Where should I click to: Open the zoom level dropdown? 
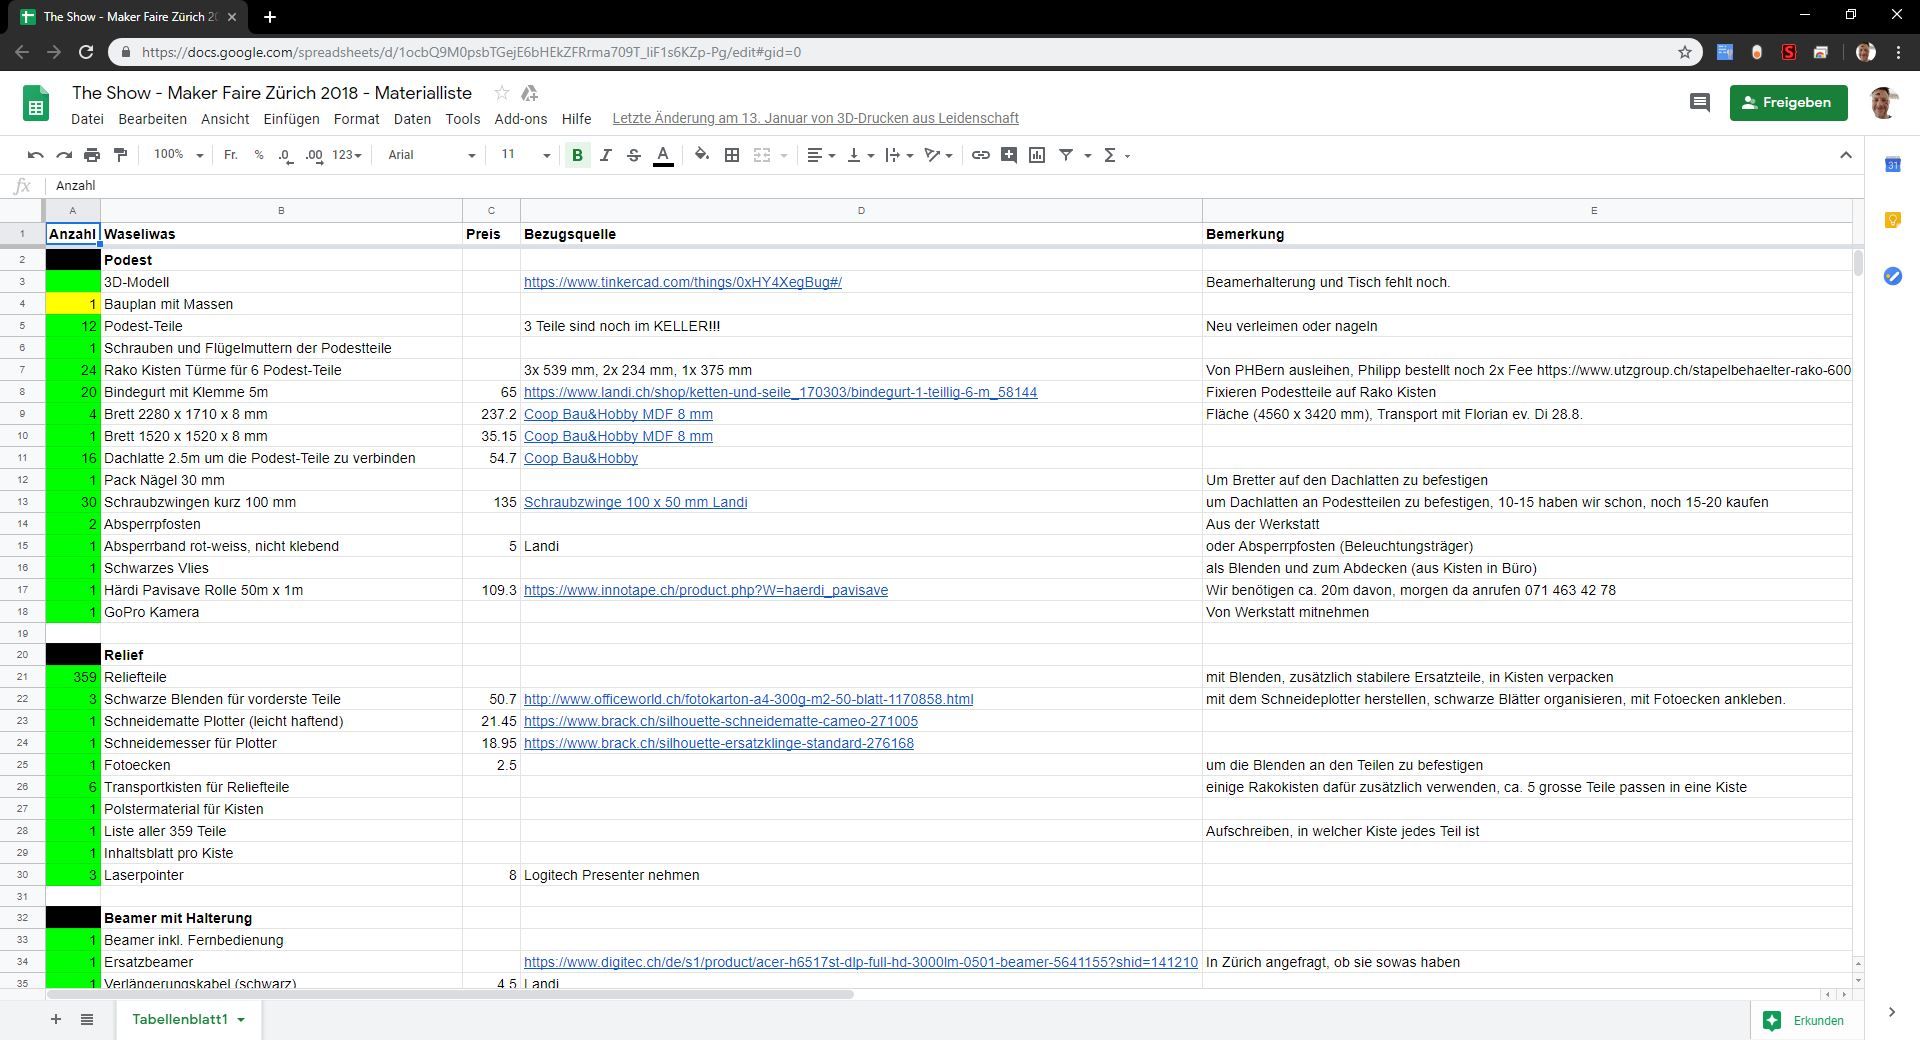pyautogui.click(x=178, y=155)
